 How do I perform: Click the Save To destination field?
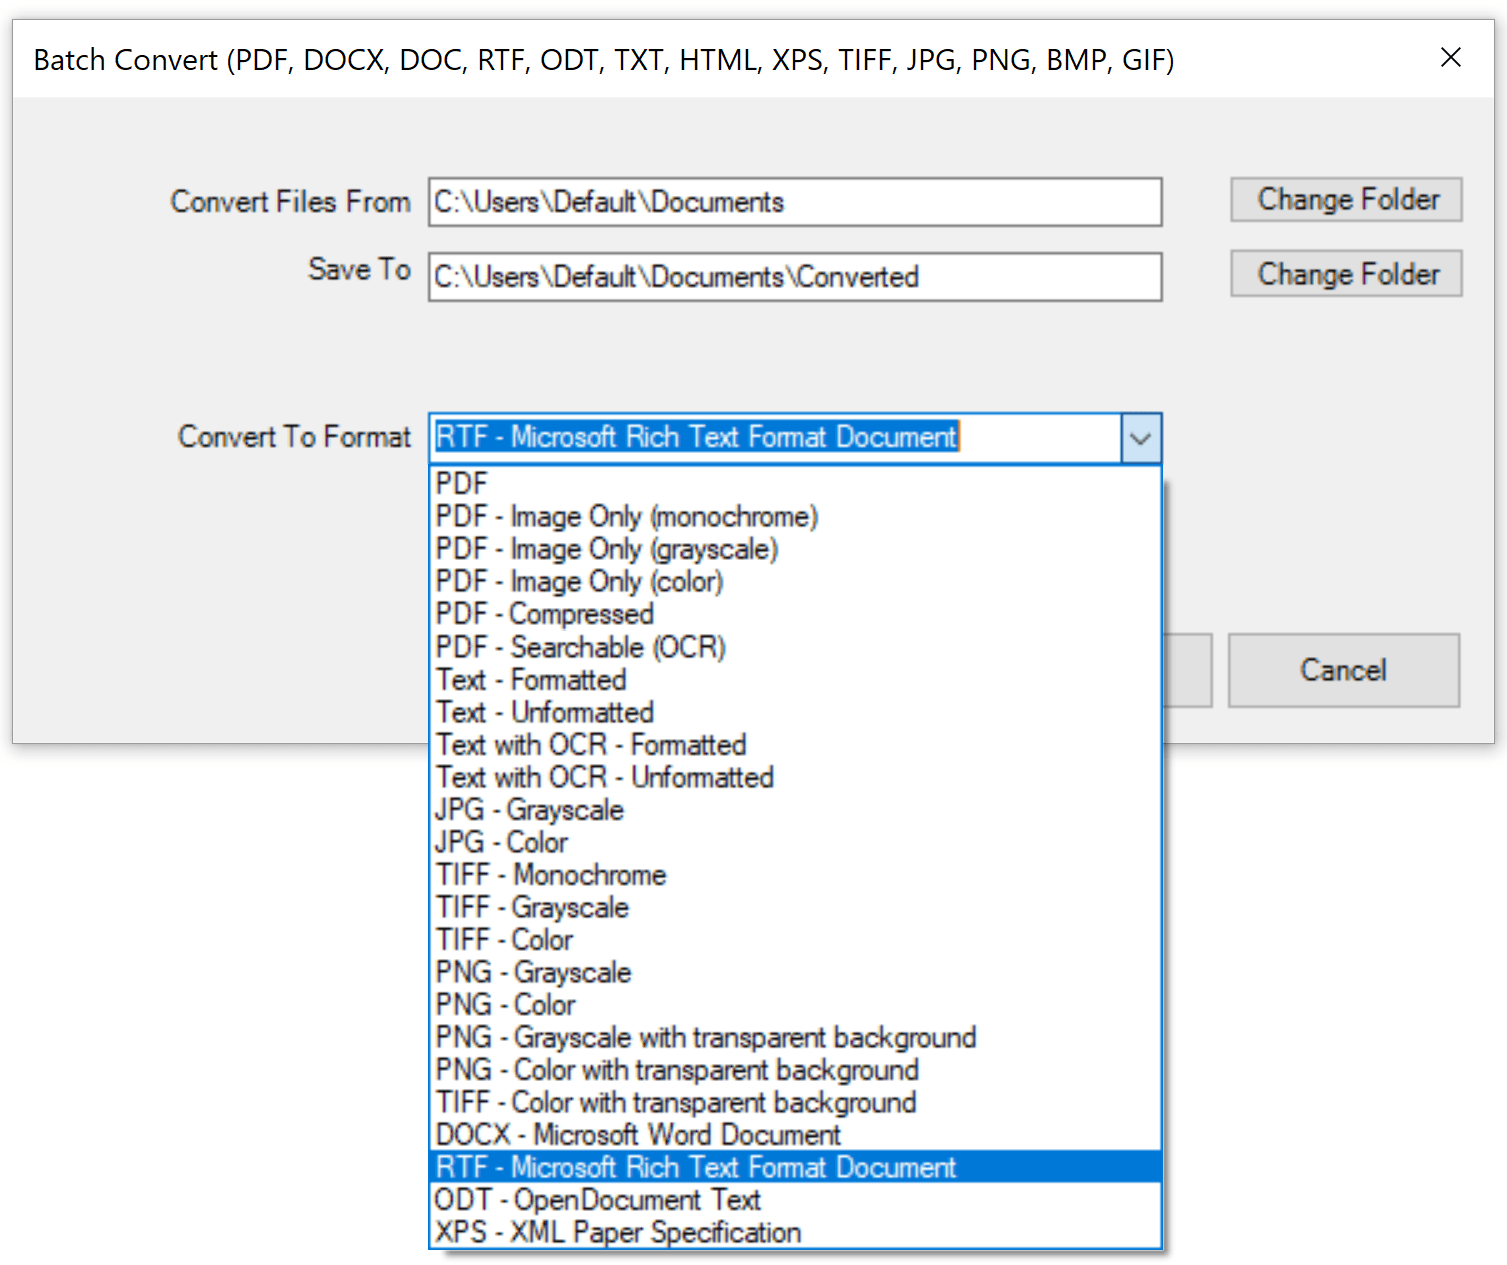[x=794, y=277]
